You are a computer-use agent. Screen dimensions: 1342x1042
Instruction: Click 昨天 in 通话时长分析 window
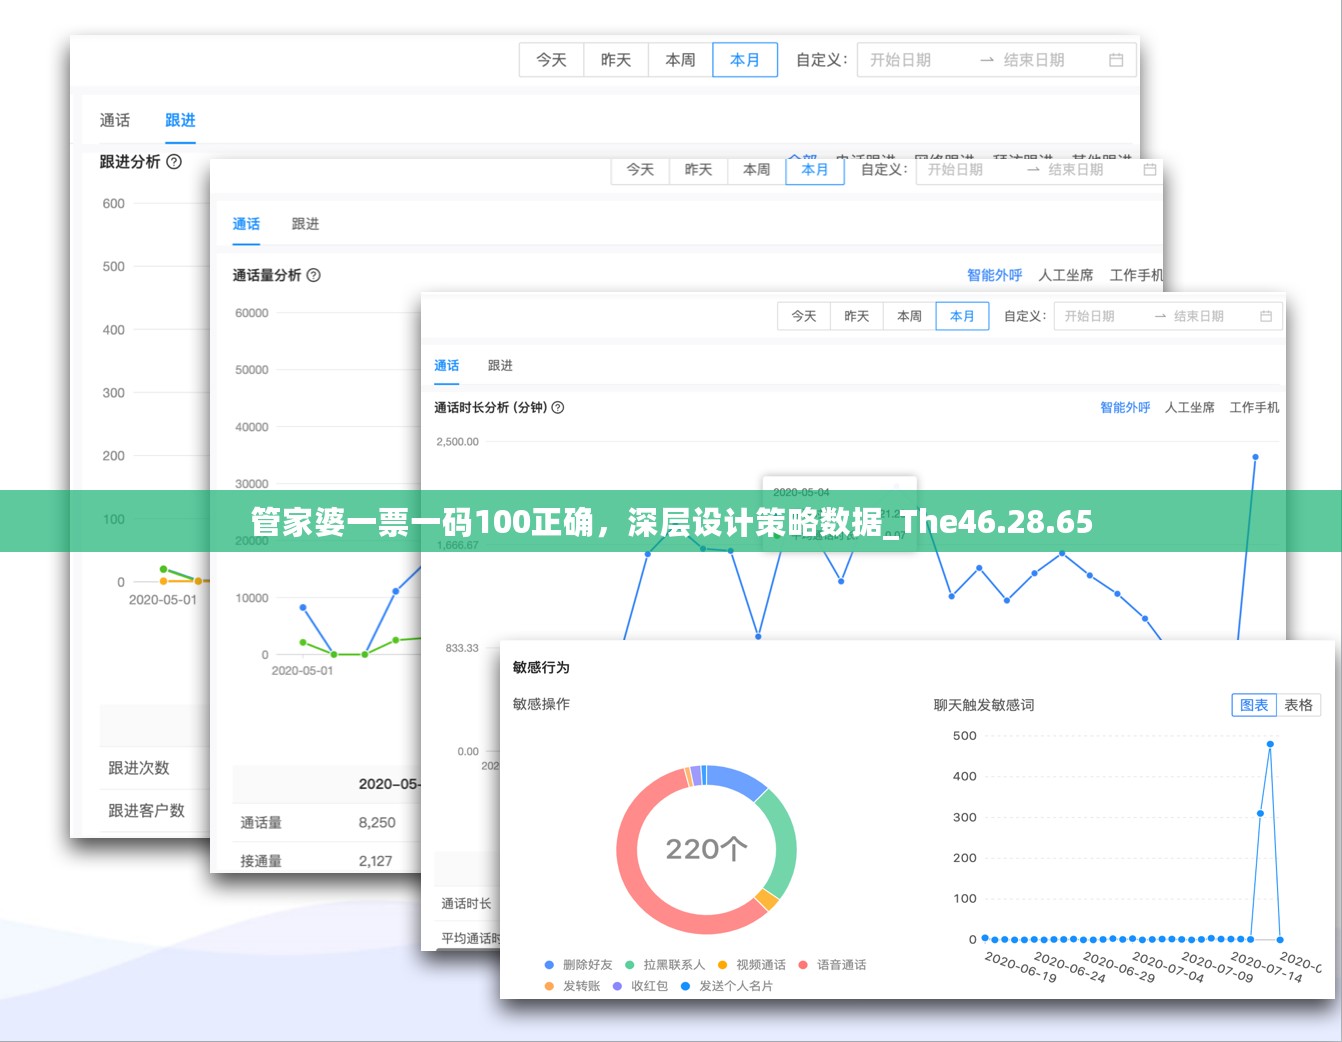pyautogui.click(x=857, y=316)
